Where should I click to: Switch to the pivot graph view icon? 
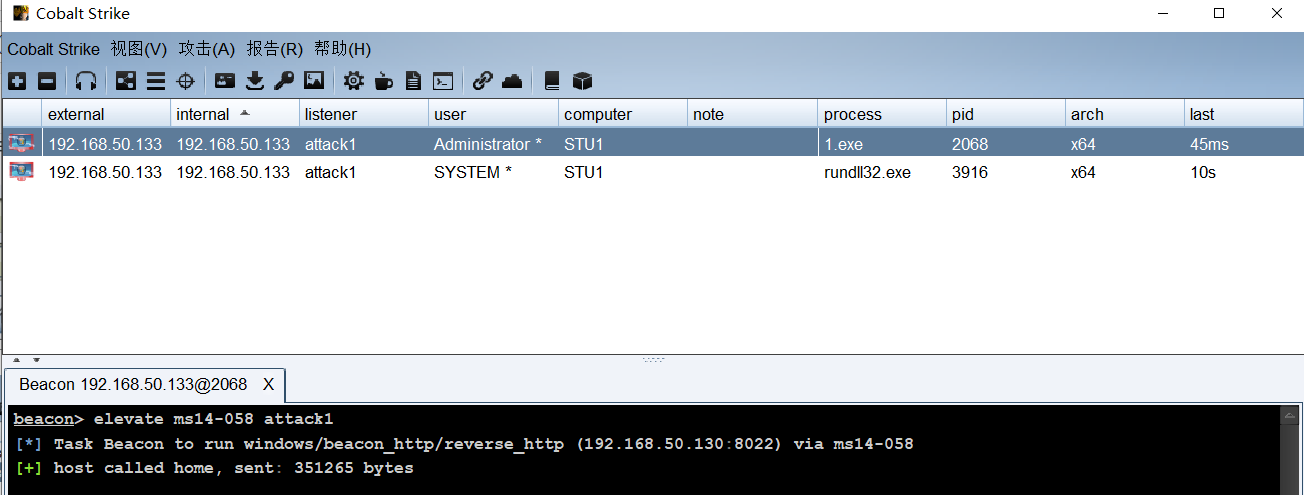coord(126,81)
